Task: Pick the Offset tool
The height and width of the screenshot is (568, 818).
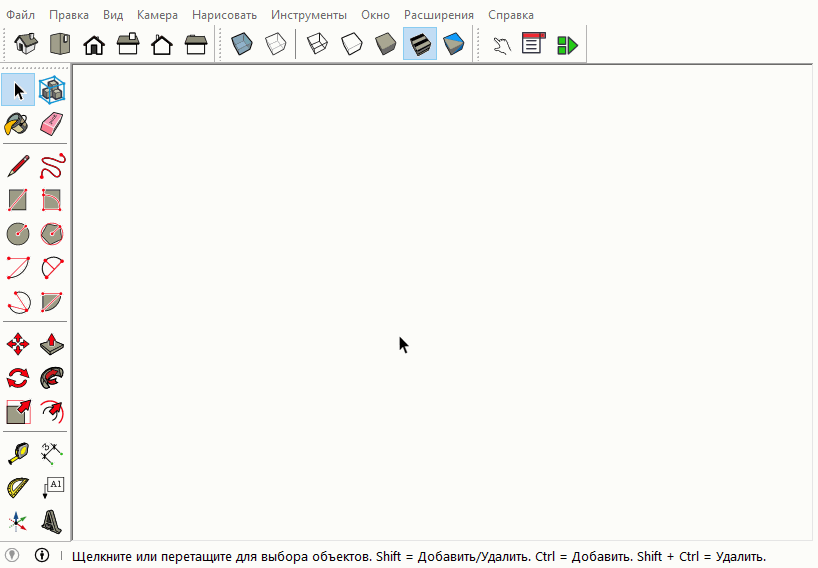Action: tap(52, 412)
